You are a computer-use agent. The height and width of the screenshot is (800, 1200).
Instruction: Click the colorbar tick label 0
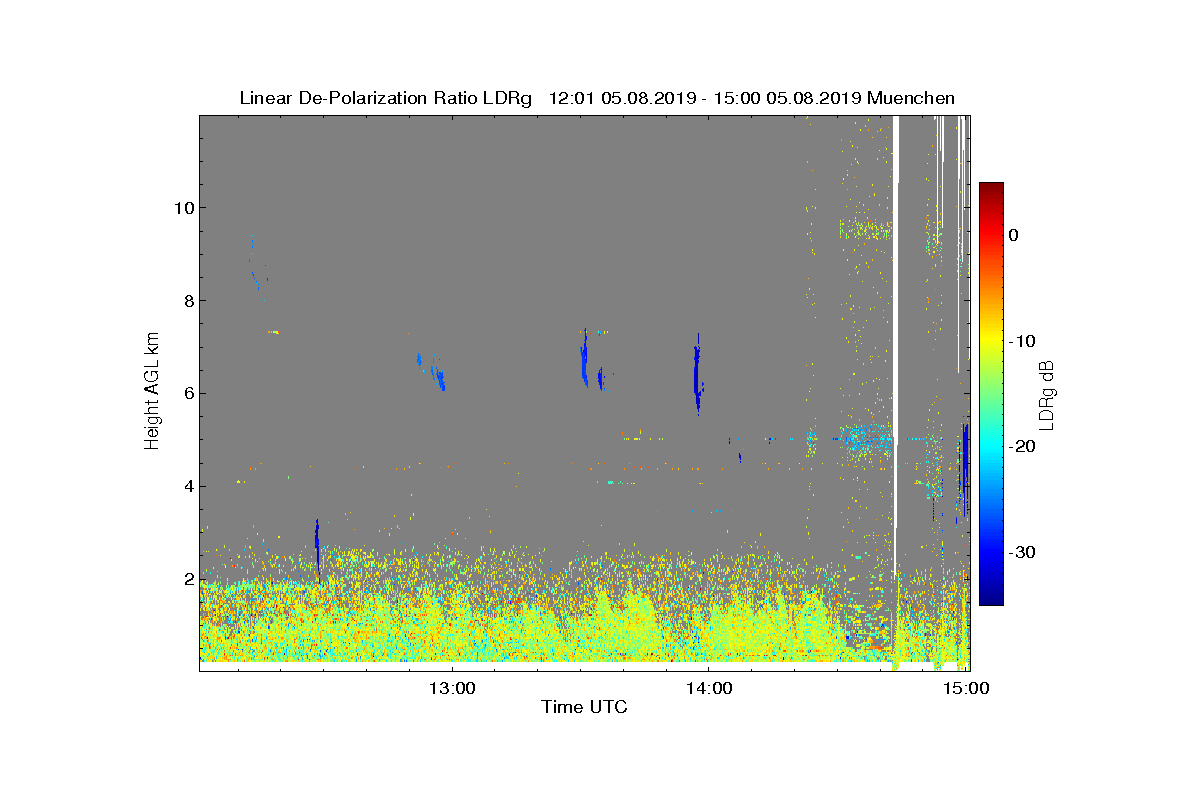(1014, 235)
